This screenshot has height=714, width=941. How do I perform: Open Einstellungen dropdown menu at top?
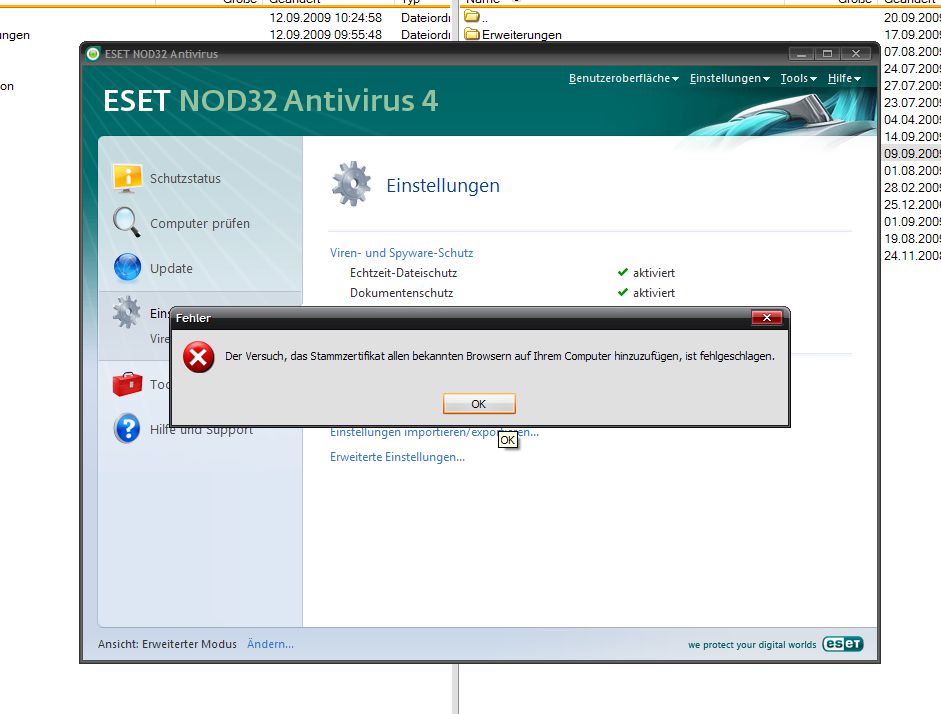tap(729, 79)
